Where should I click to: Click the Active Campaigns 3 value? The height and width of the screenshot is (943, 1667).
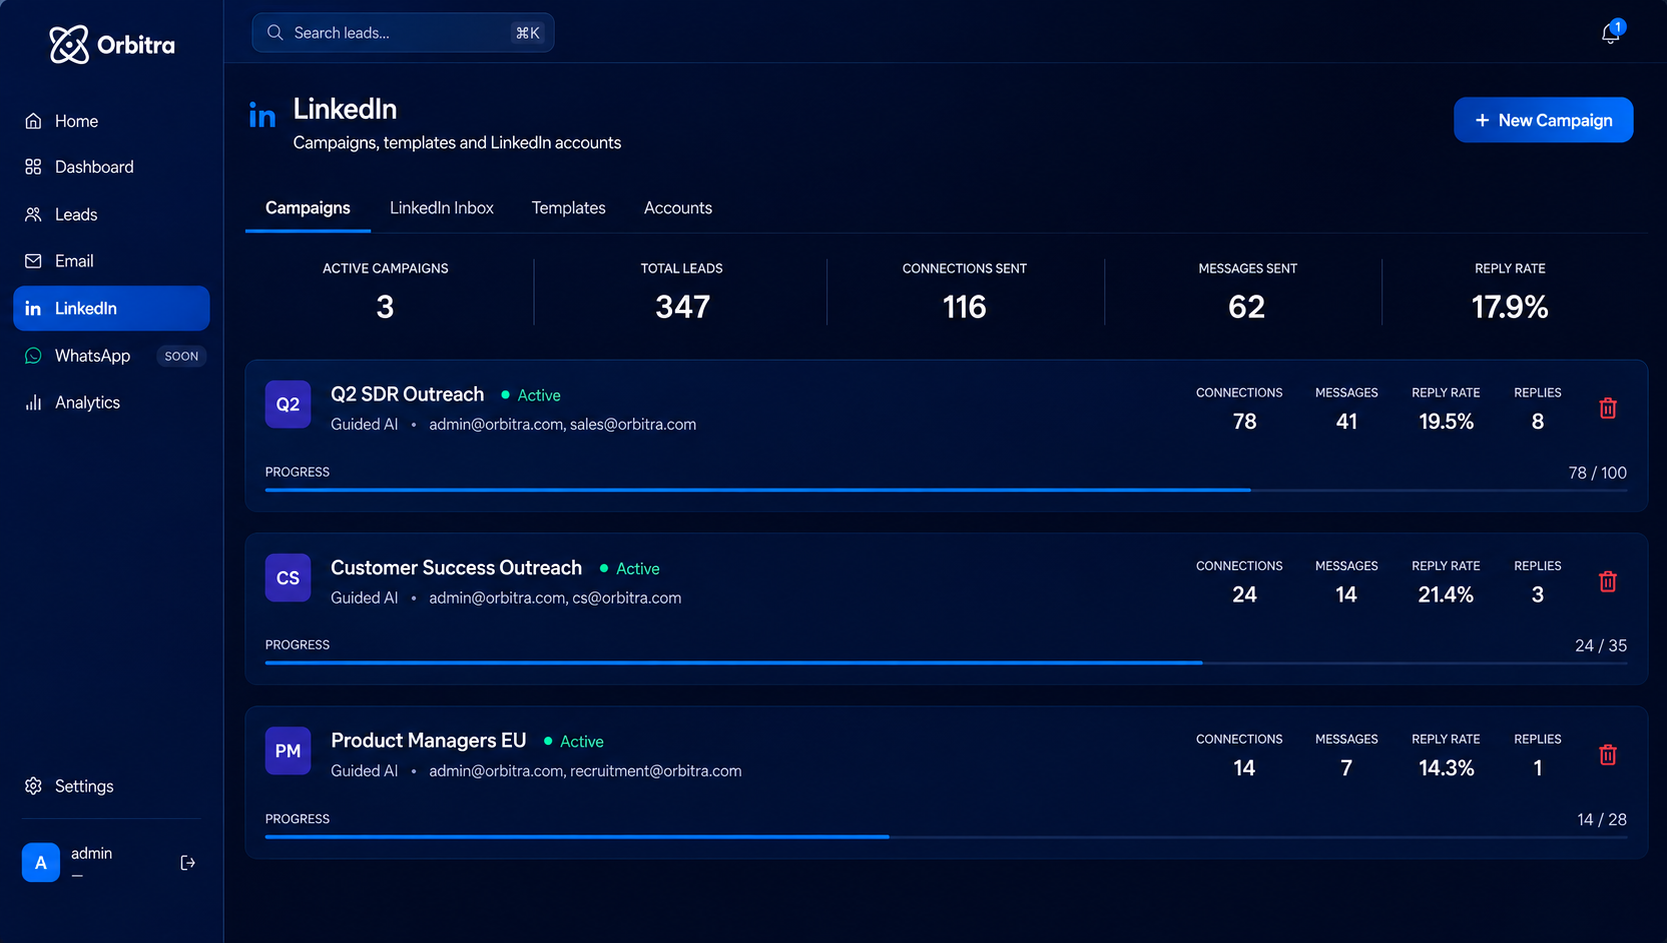pyautogui.click(x=385, y=307)
